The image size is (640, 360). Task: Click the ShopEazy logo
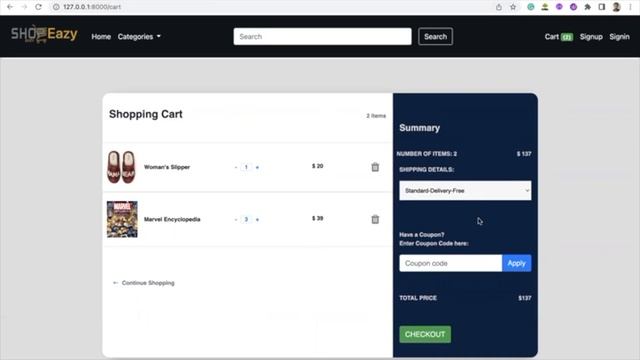[44, 34]
